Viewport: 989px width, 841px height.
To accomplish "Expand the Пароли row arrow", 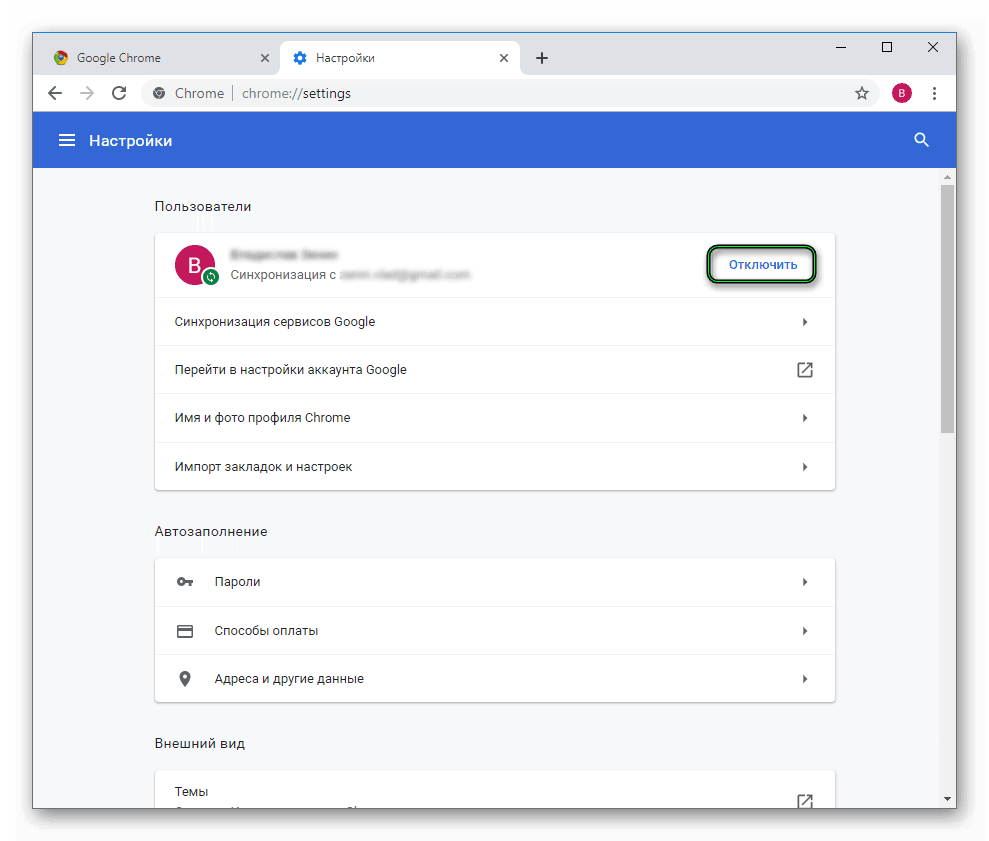I will coord(805,582).
